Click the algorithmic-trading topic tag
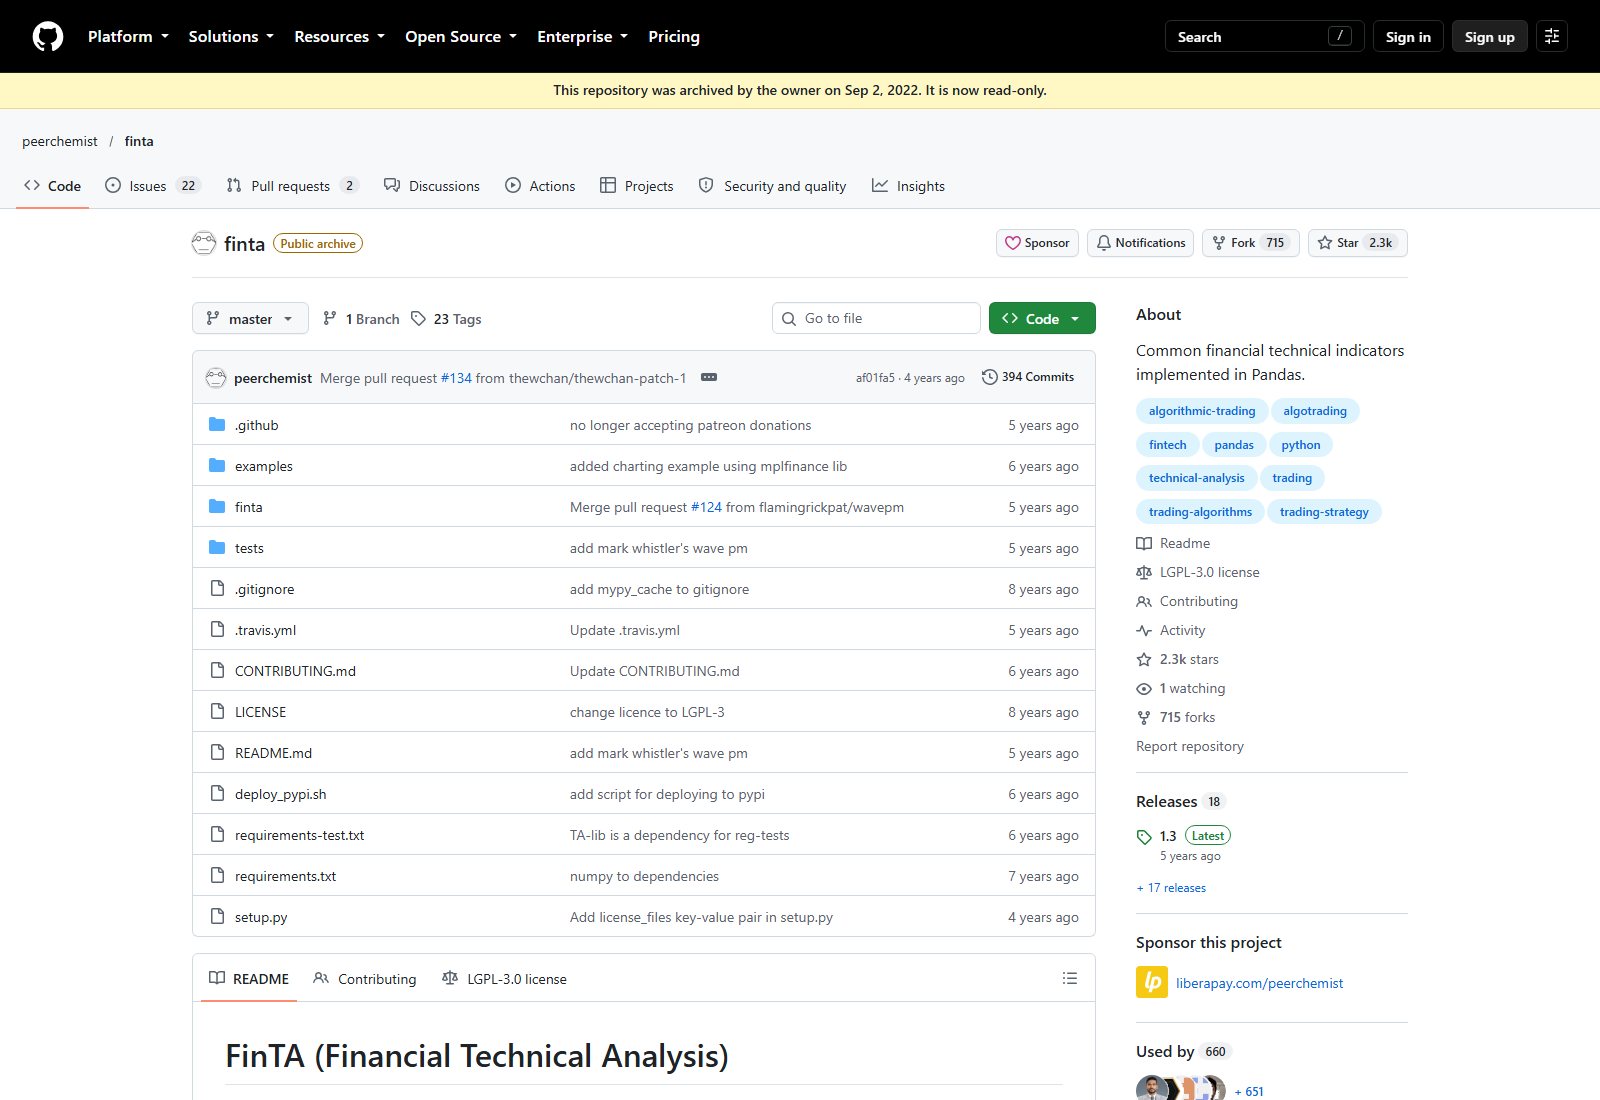The width and height of the screenshot is (1600, 1100). click(1202, 411)
